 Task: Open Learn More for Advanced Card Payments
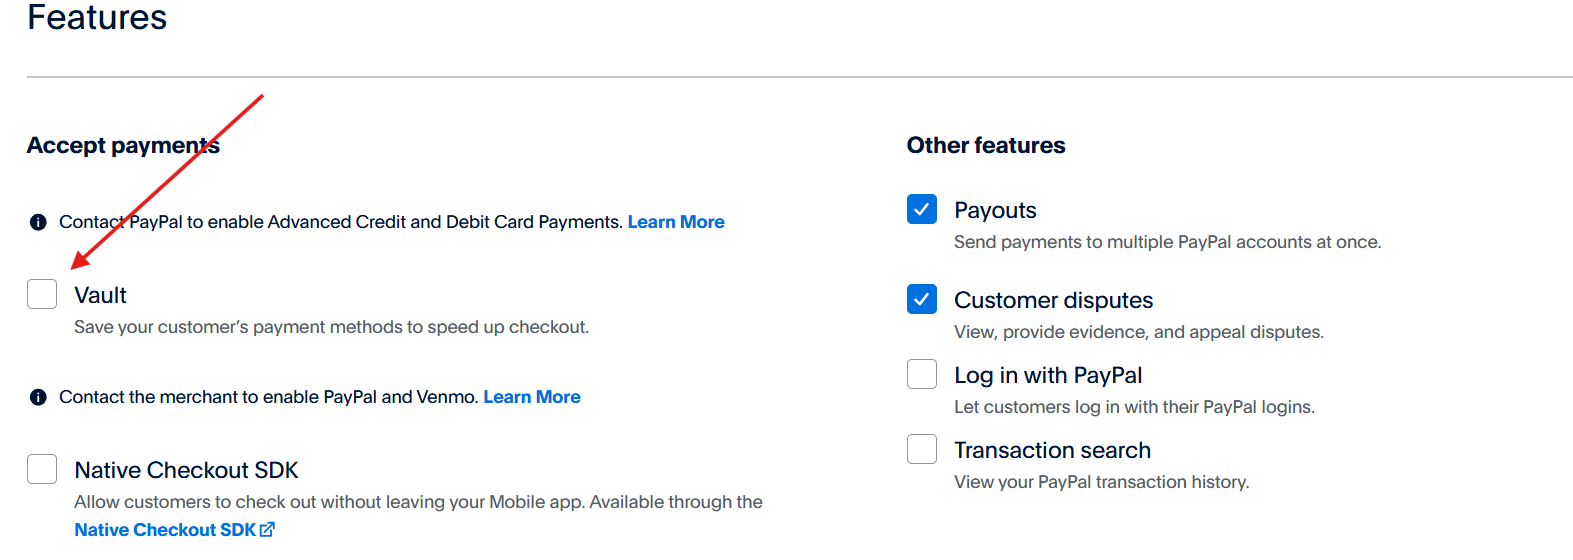pos(676,222)
